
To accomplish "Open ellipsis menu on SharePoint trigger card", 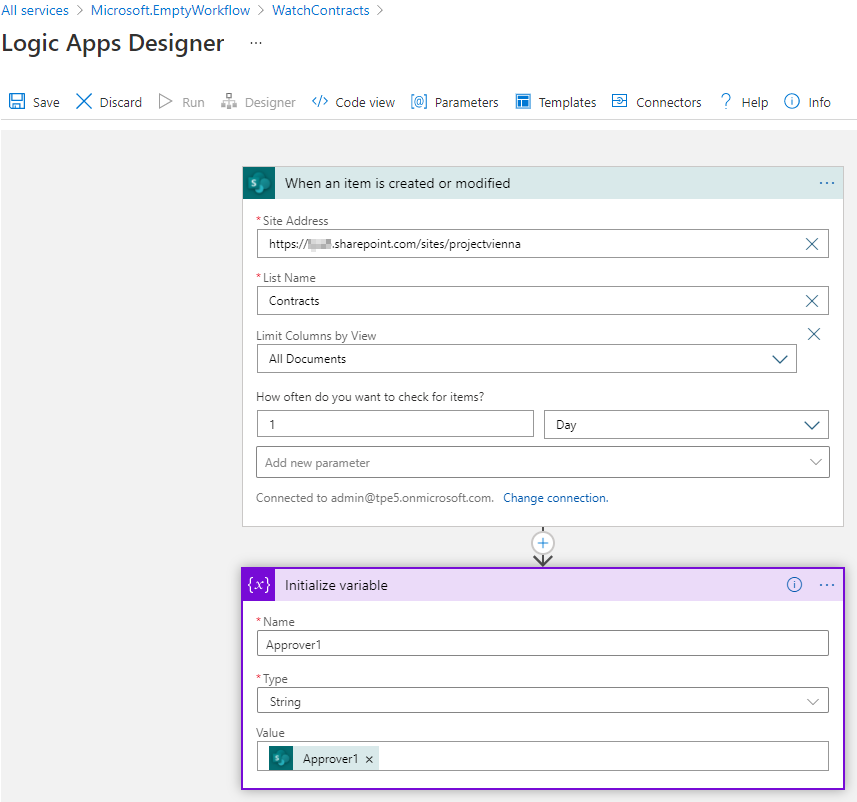I will [827, 183].
